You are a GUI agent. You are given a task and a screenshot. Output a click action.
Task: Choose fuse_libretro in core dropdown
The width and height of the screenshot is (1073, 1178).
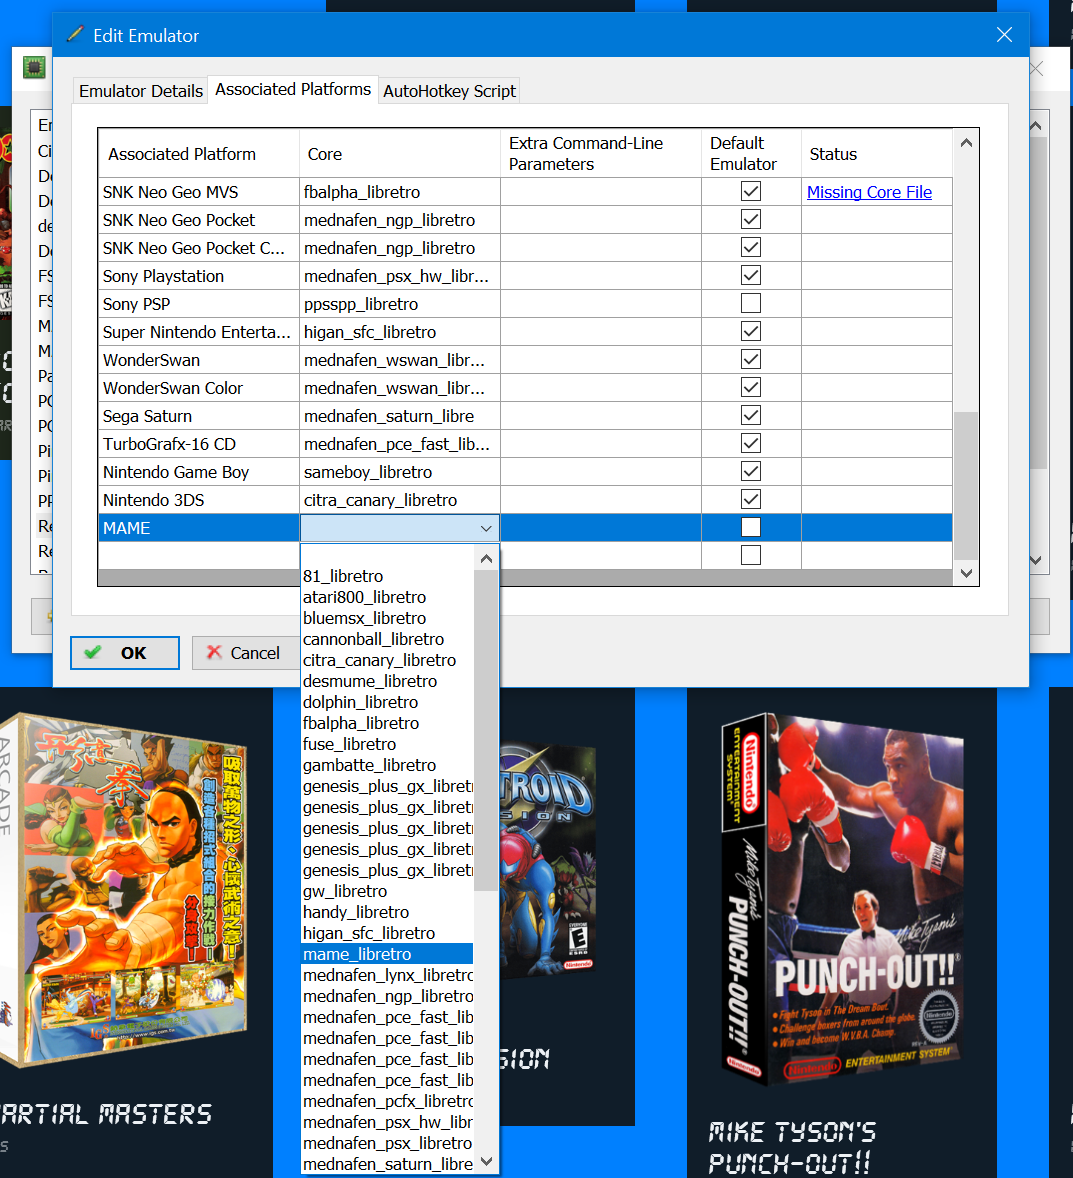(x=386, y=745)
